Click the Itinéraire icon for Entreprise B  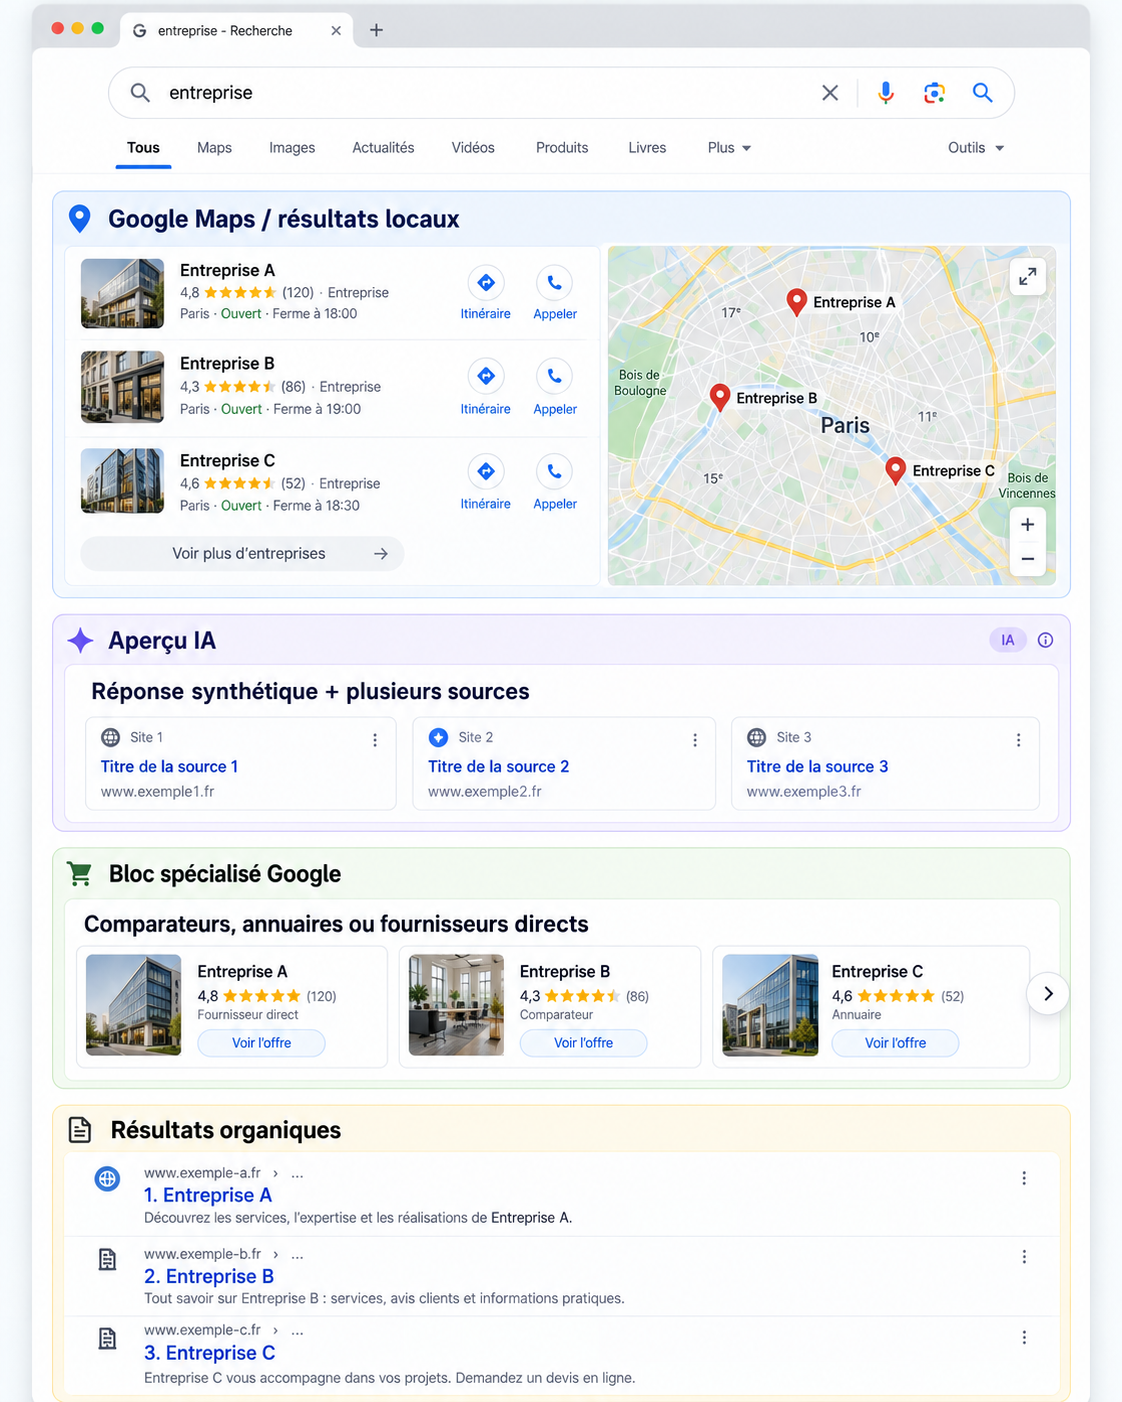click(x=486, y=376)
